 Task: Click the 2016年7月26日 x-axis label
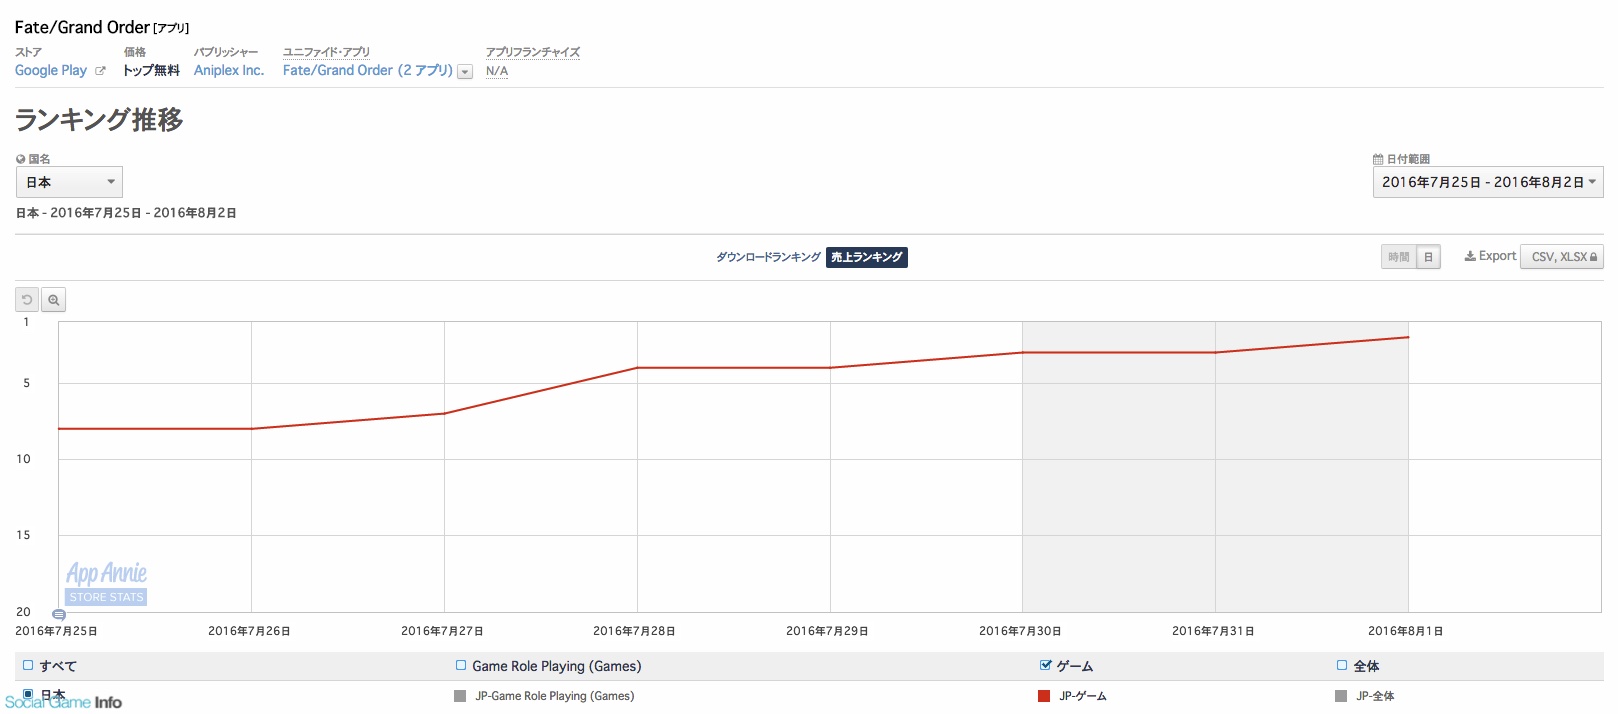(x=249, y=631)
